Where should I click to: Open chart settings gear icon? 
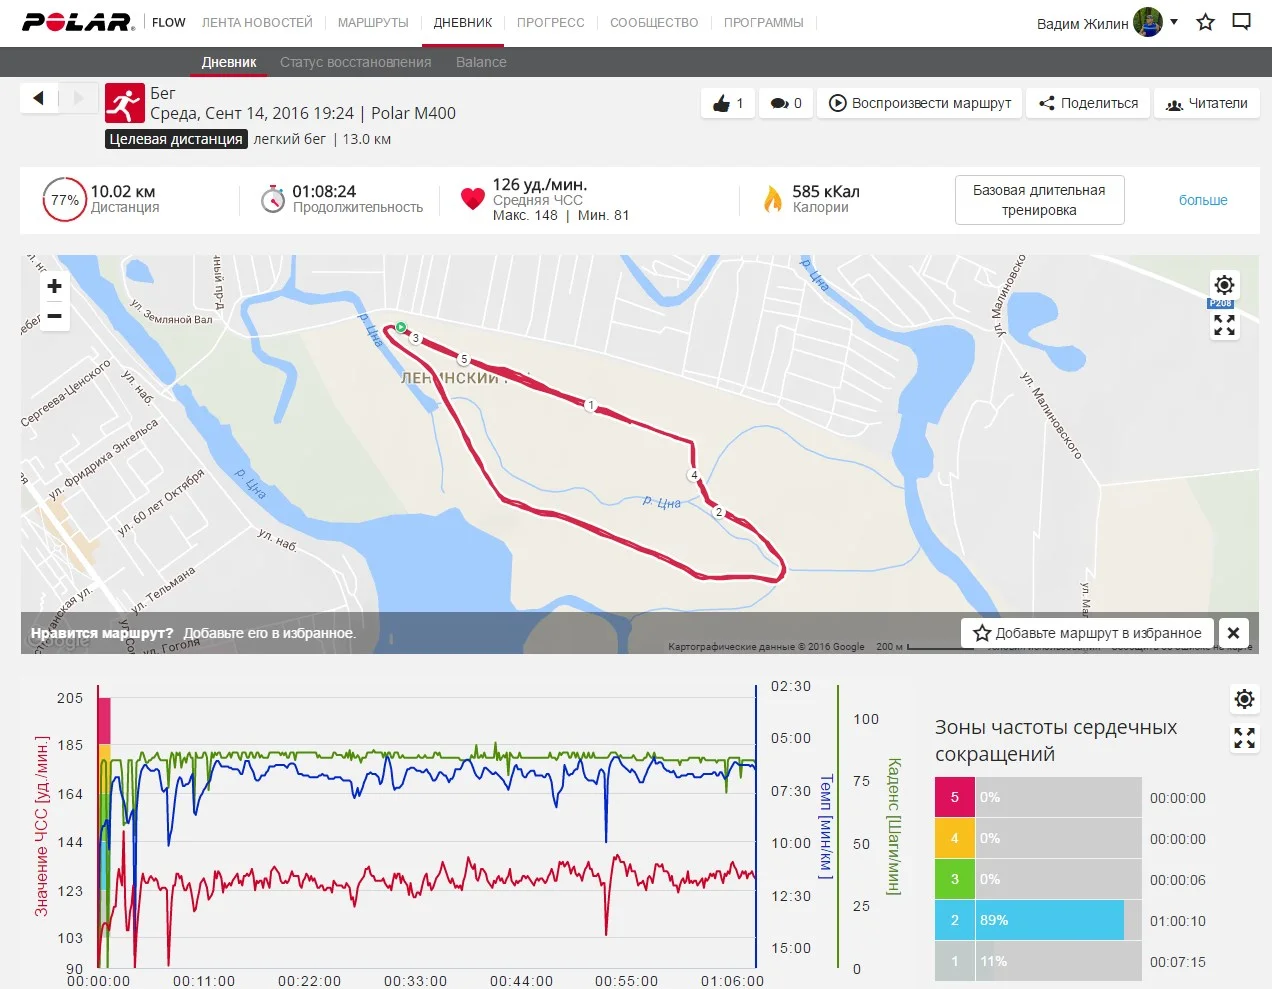pyautogui.click(x=1244, y=699)
